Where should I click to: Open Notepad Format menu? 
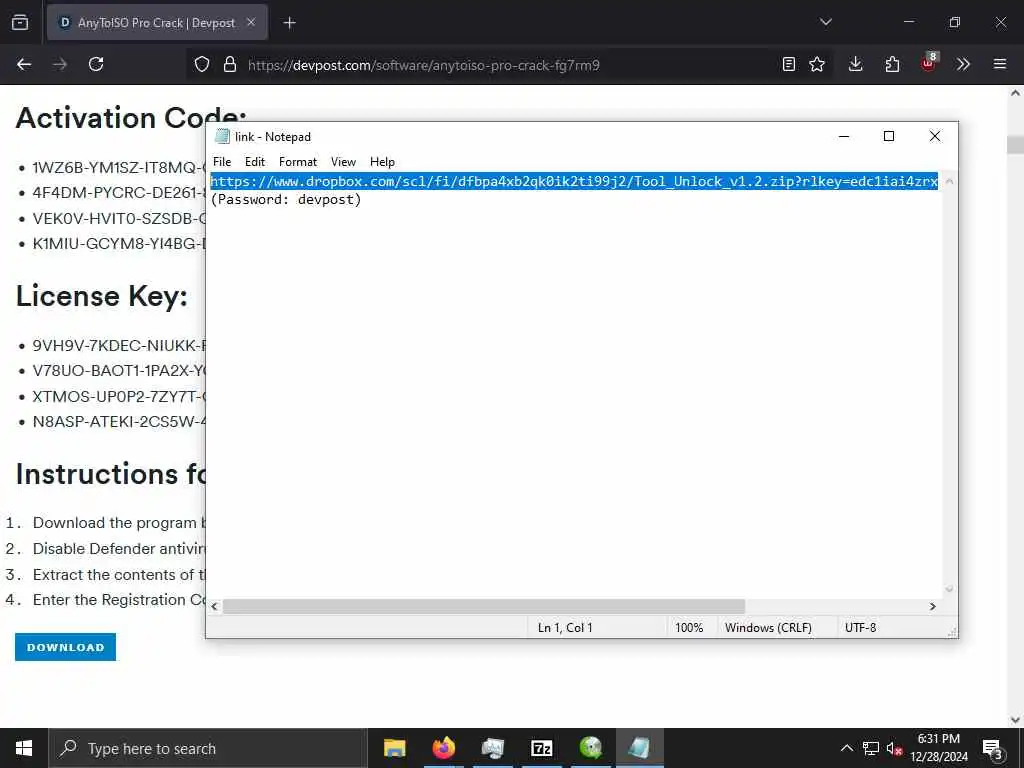point(298,162)
